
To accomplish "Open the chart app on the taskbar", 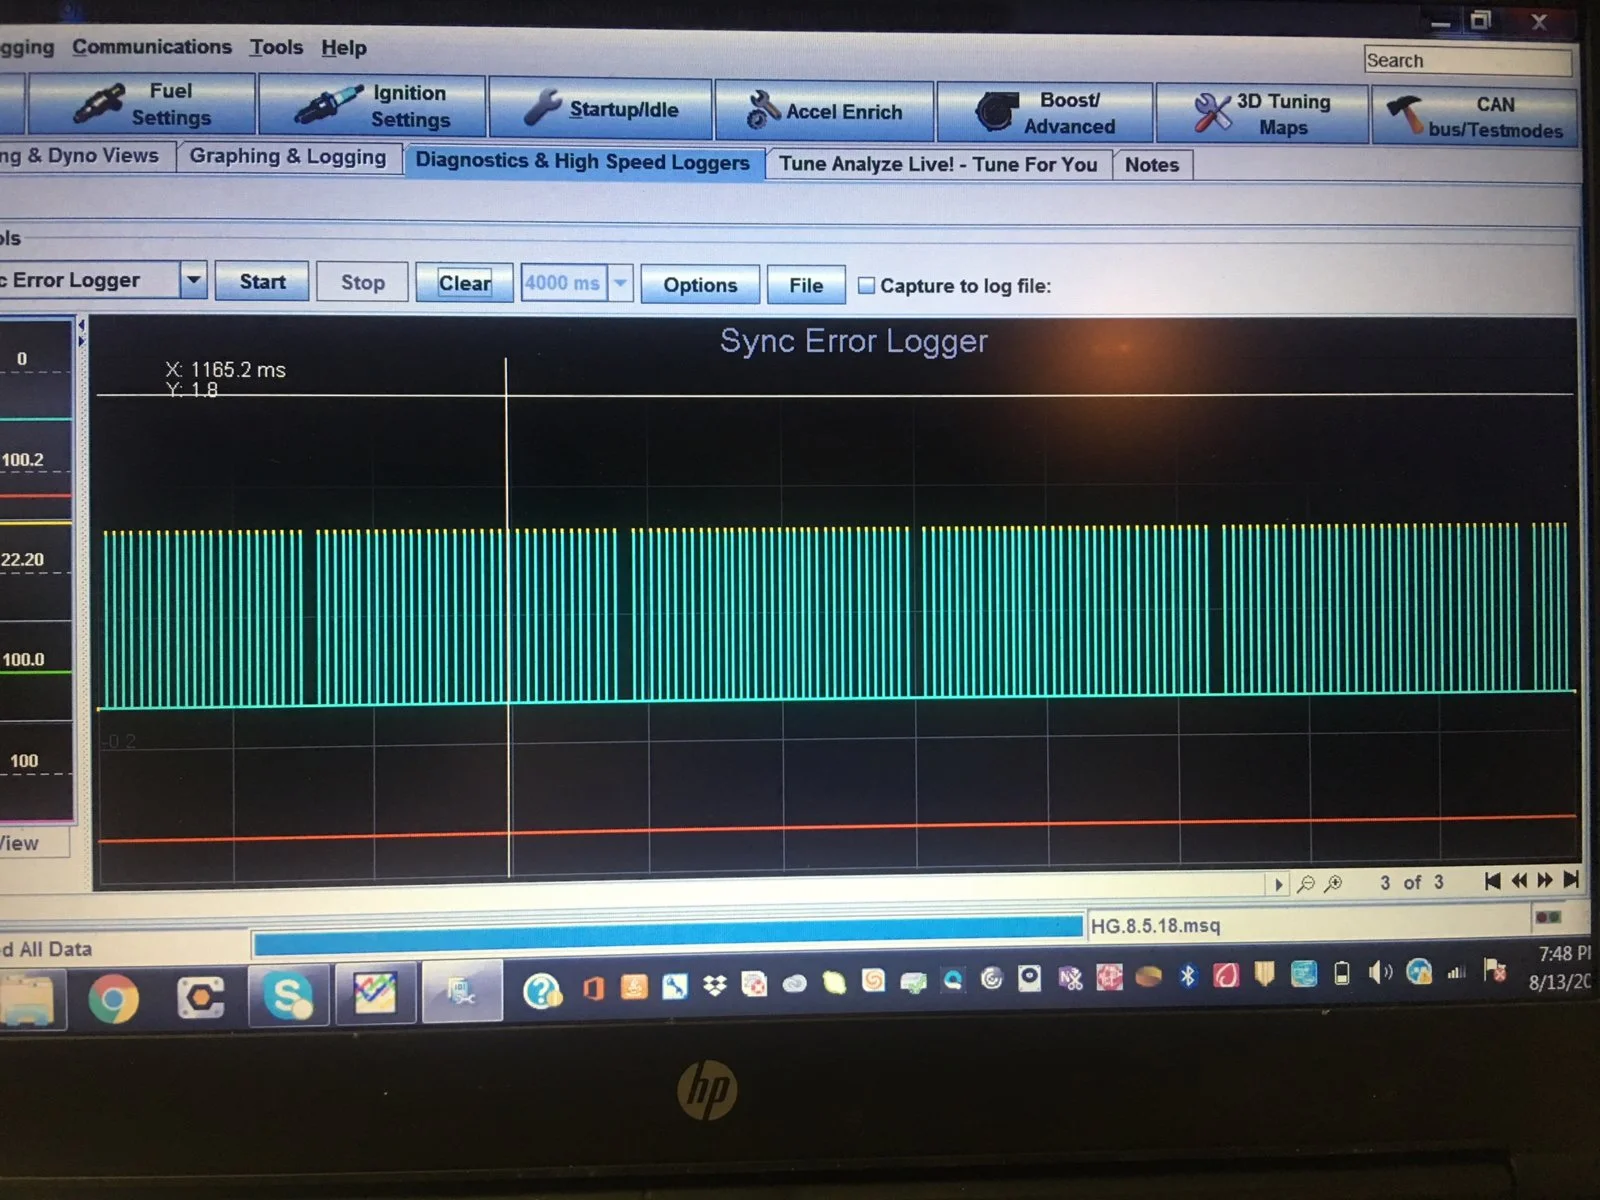I will point(375,994).
